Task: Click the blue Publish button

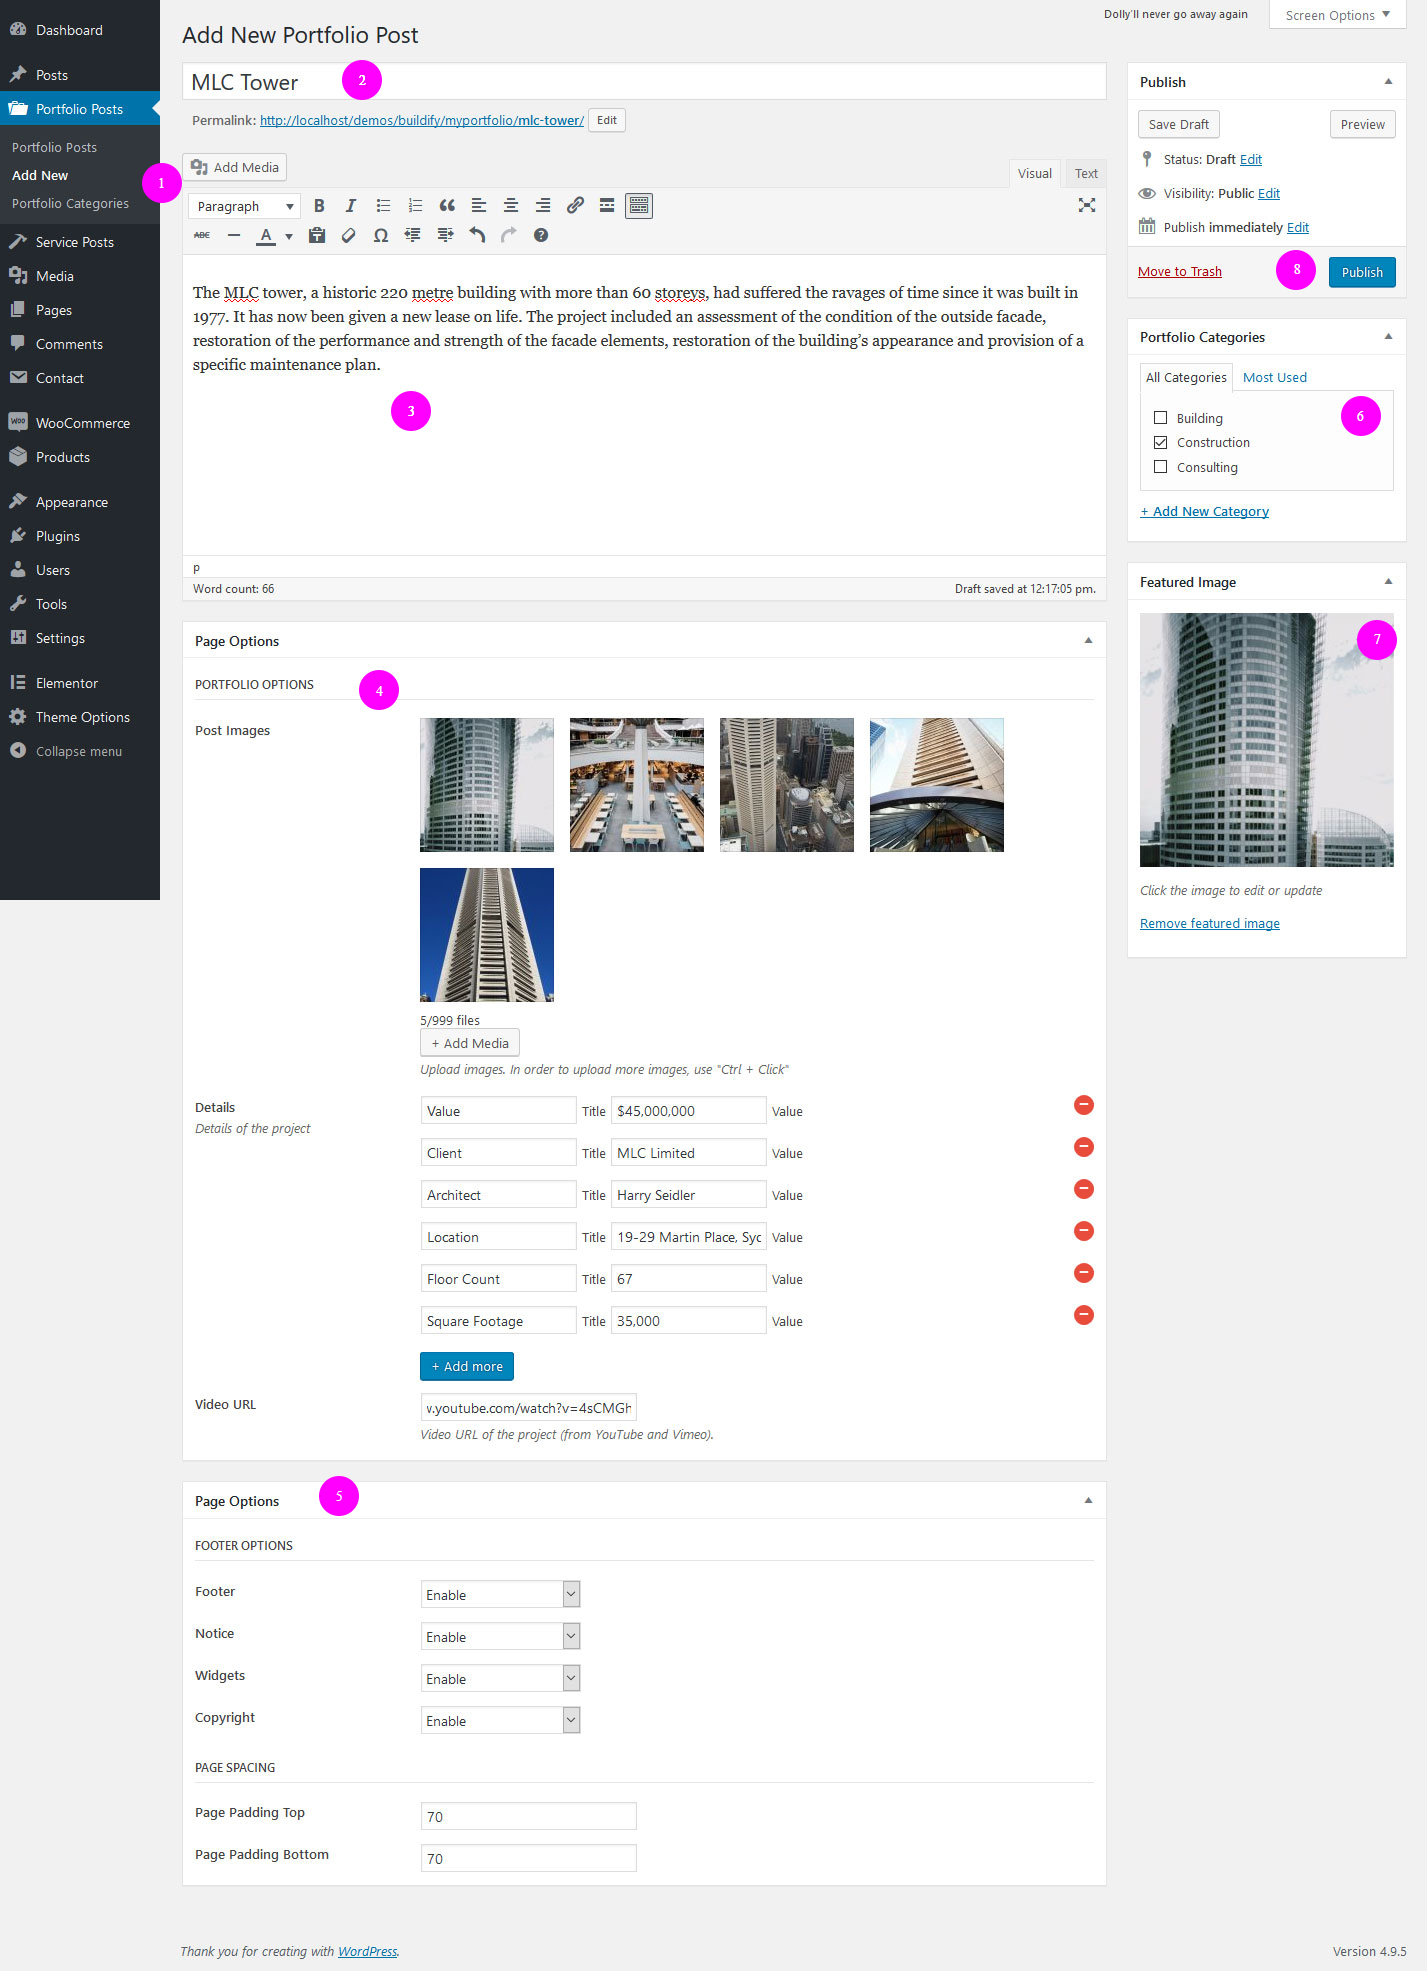Action: pos(1361,272)
